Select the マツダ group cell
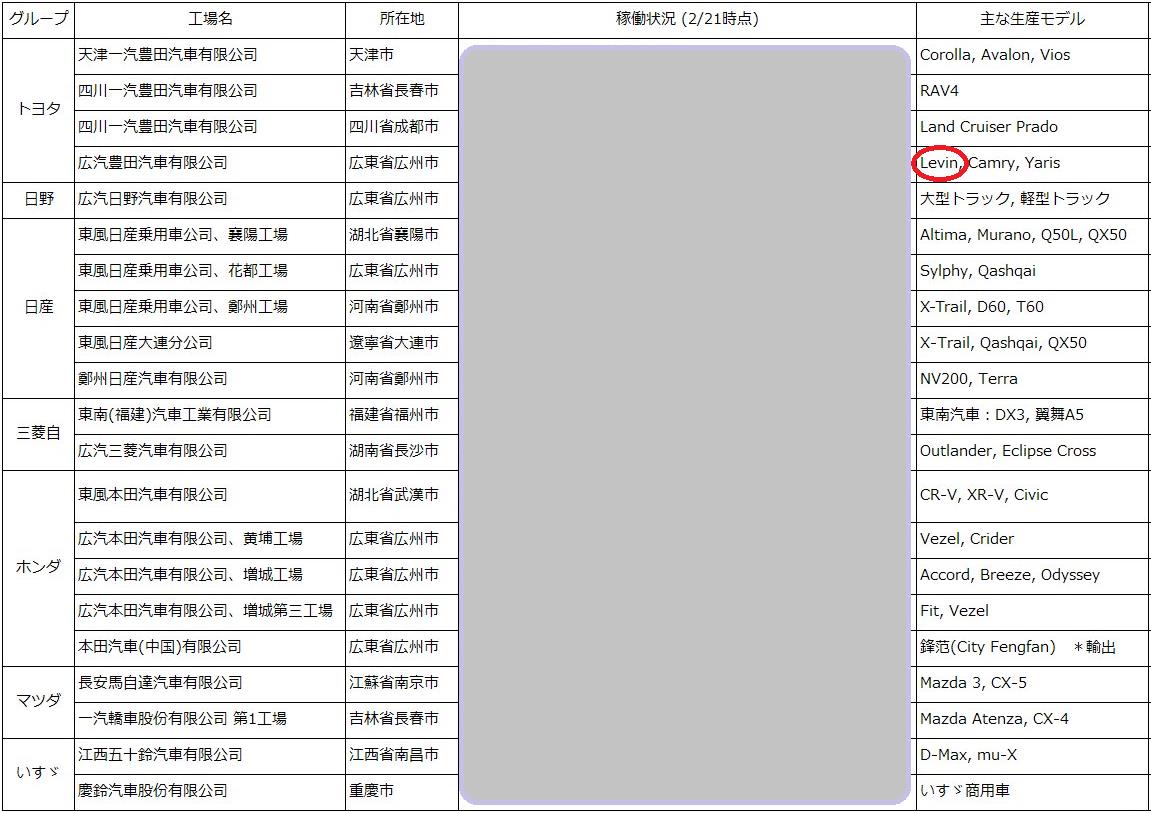1151x813 pixels. pyautogui.click(x=38, y=702)
